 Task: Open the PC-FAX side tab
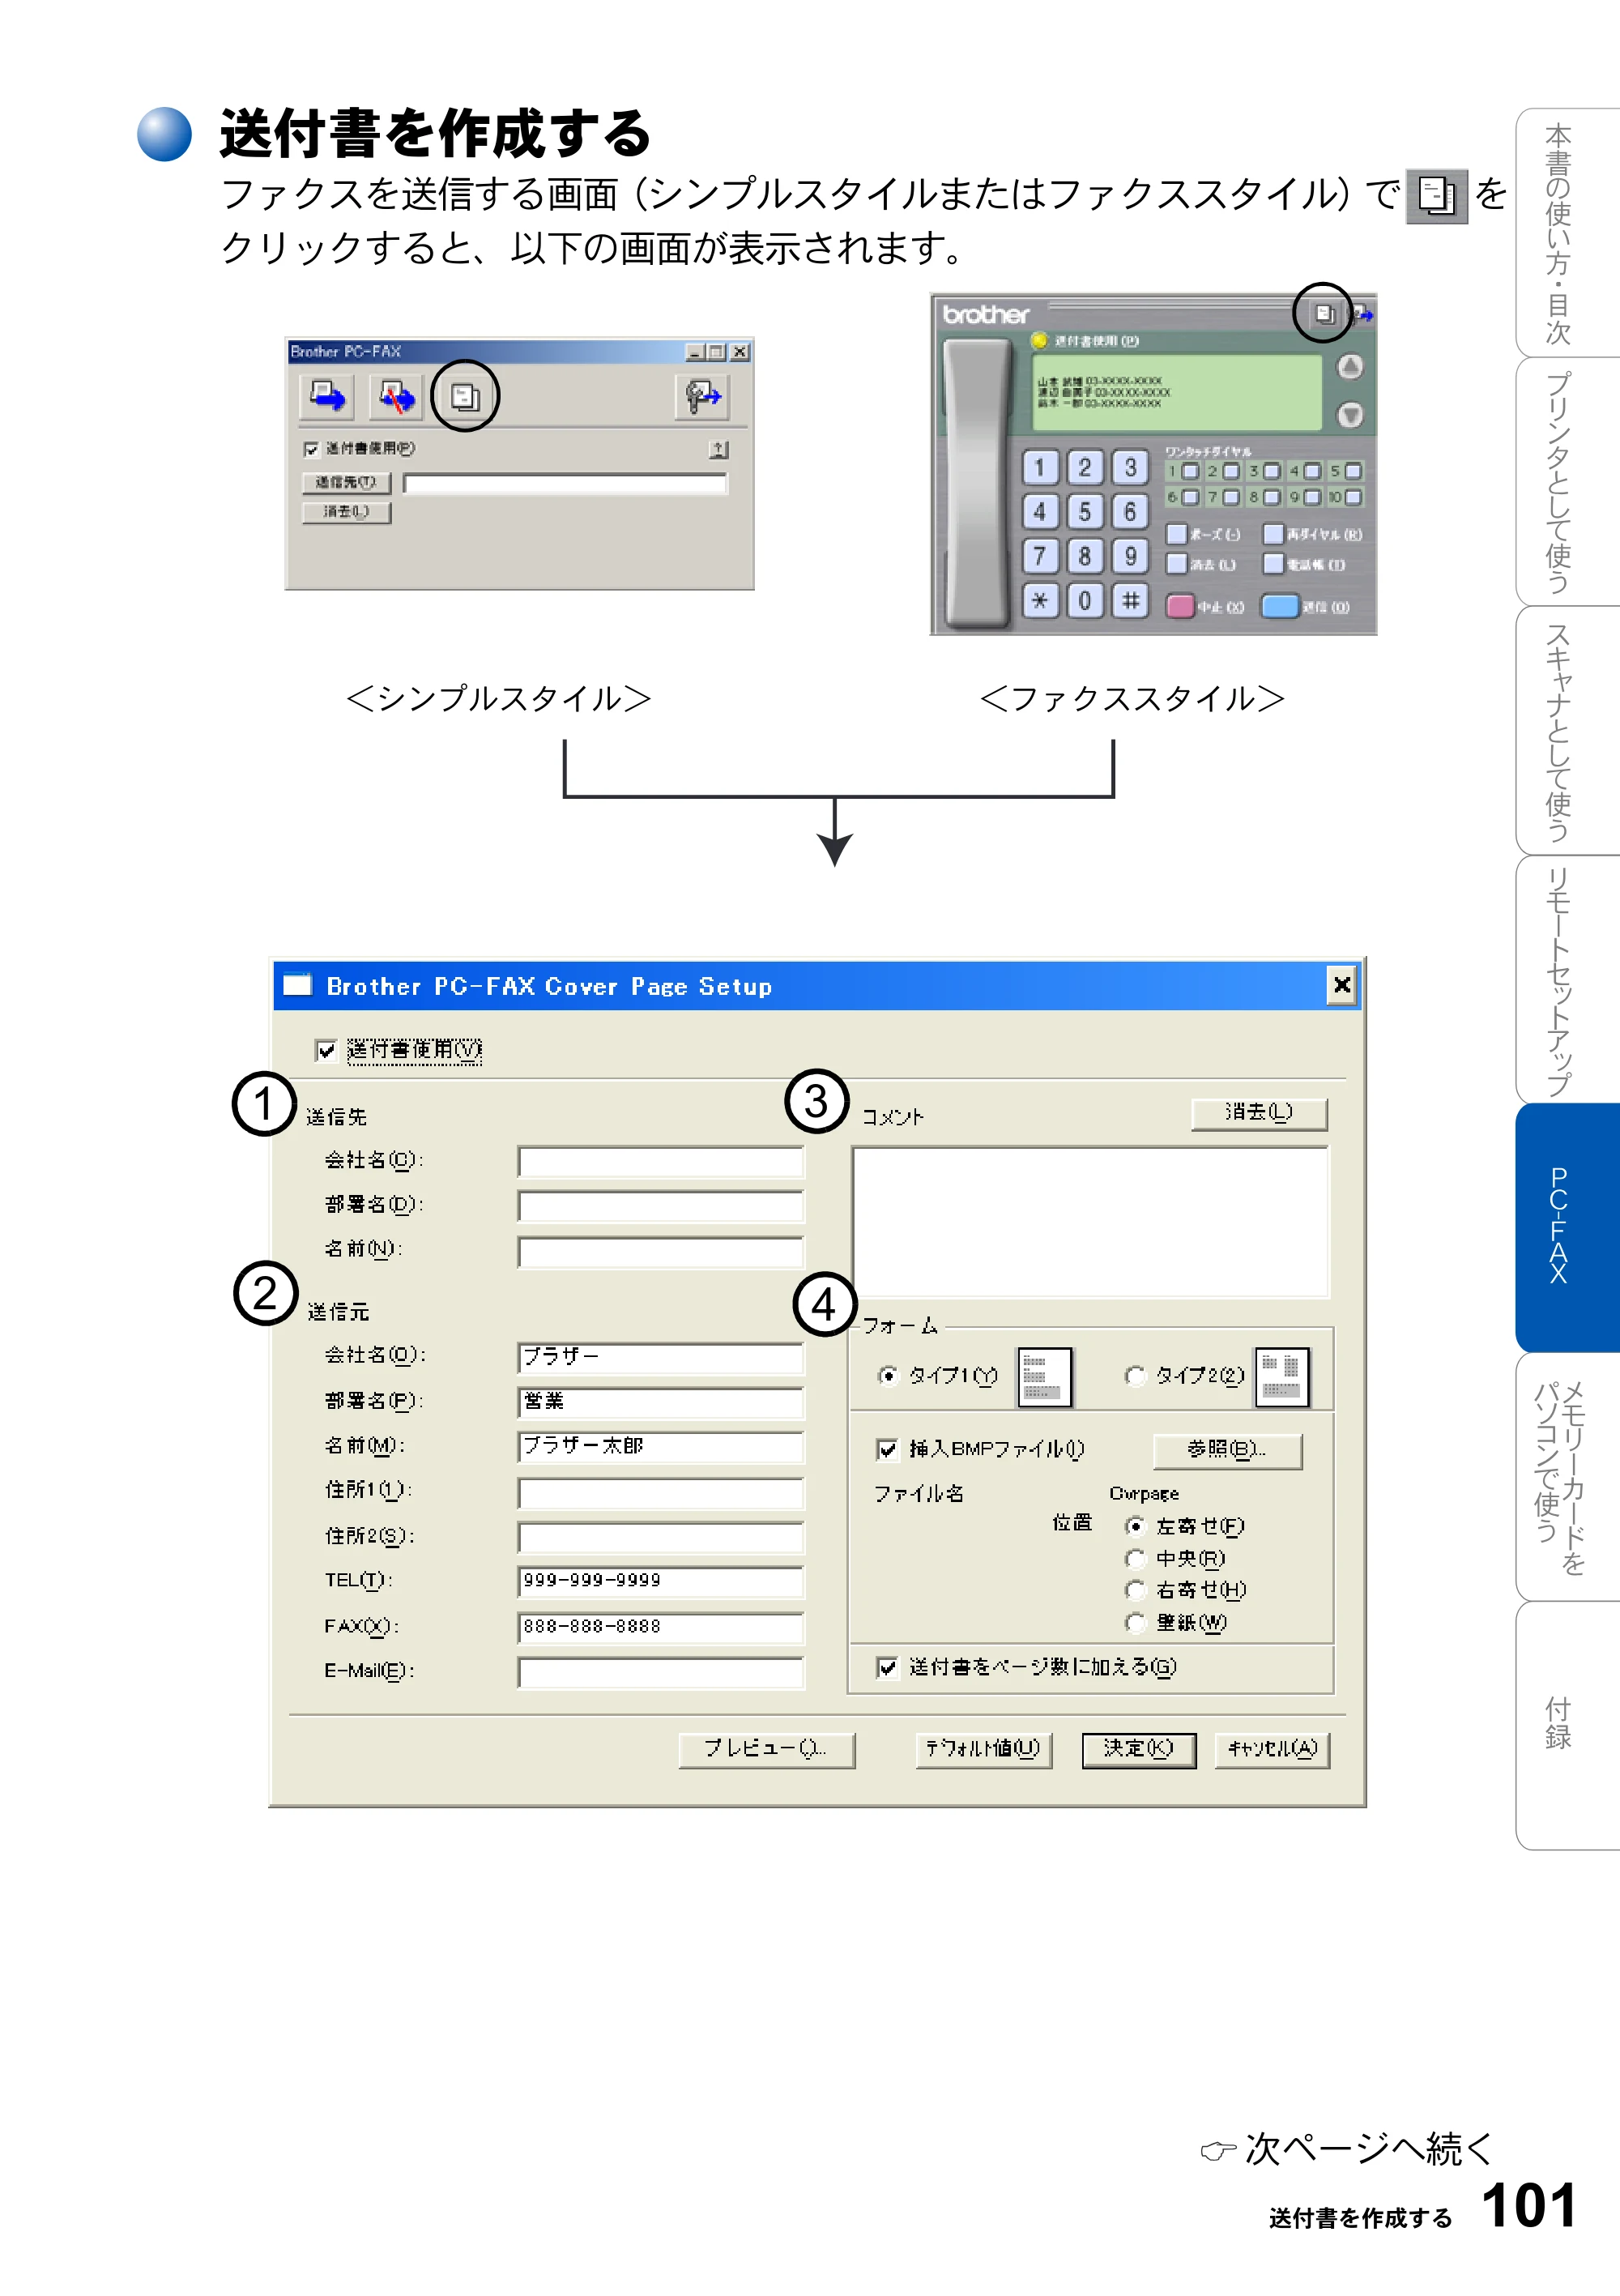(1567, 1228)
